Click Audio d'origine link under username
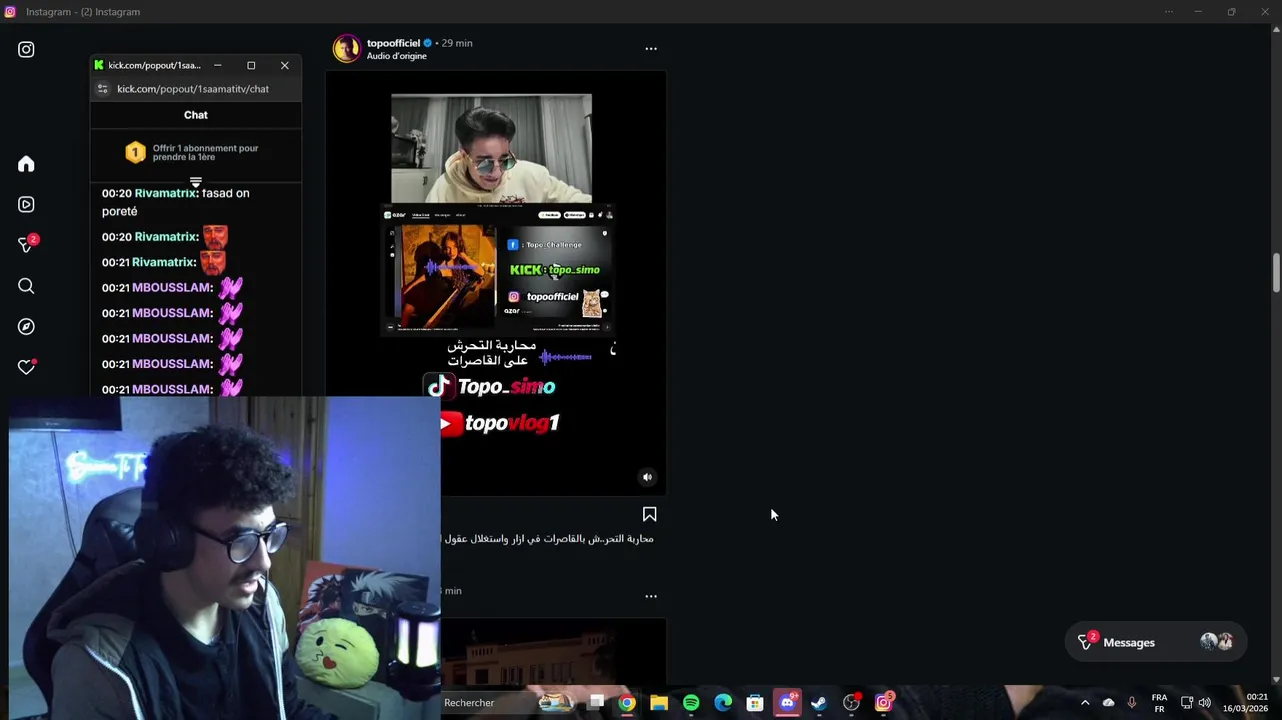 tap(396, 56)
